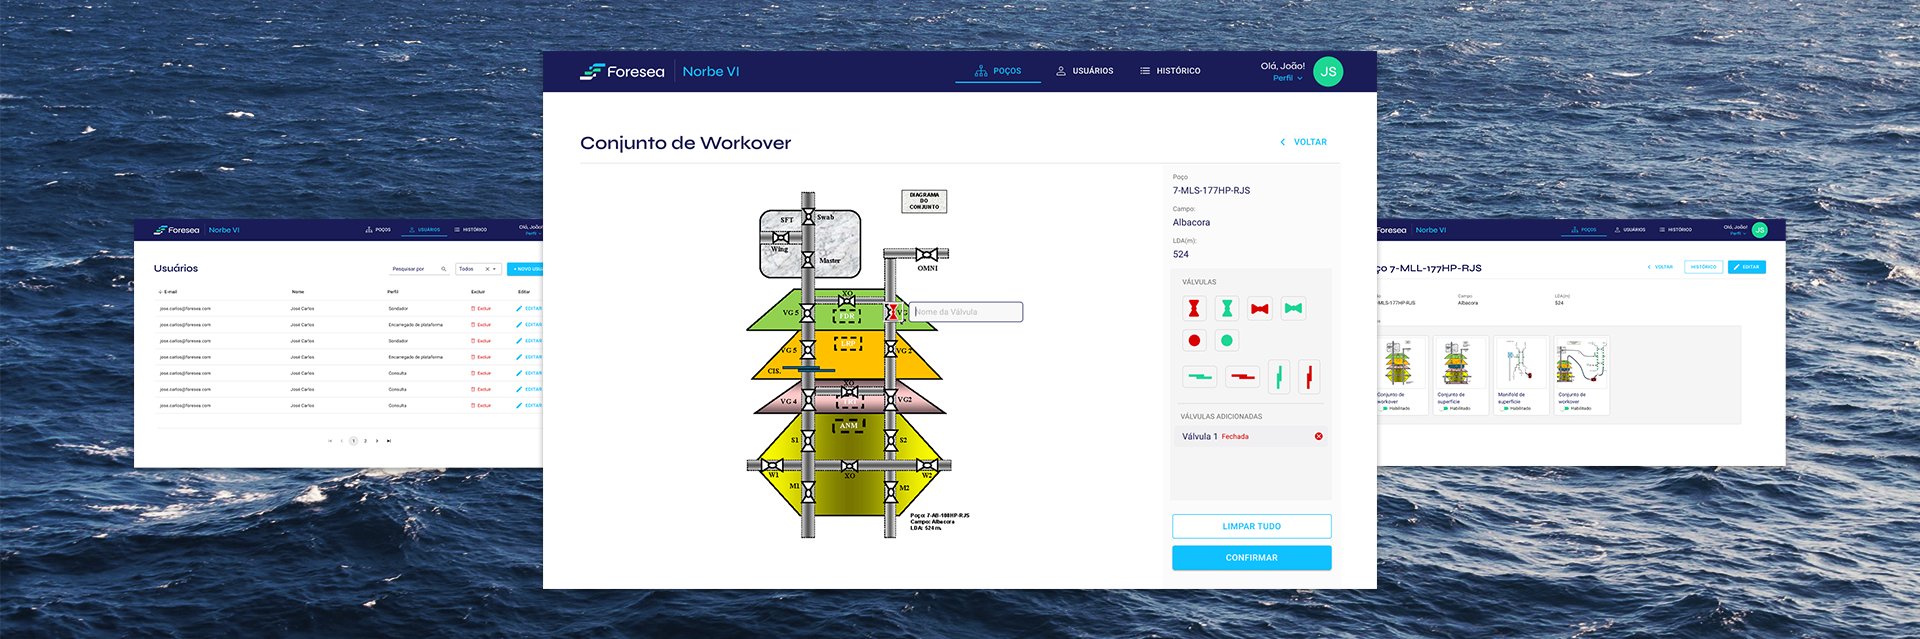The height and width of the screenshot is (639, 1920).
Task: Open the Histórico tab in front window
Action: (1170, 71)
